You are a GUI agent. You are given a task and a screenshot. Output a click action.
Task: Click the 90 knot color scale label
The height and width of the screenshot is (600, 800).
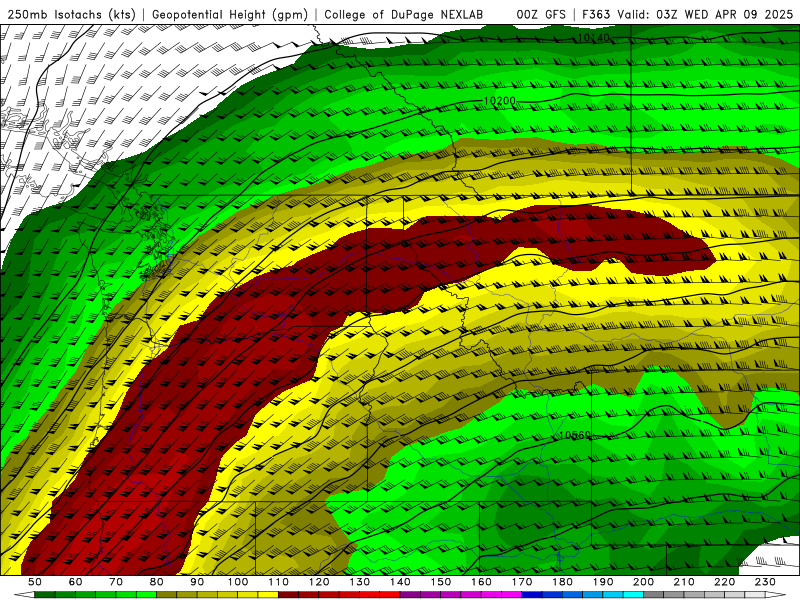coord(197,582)
